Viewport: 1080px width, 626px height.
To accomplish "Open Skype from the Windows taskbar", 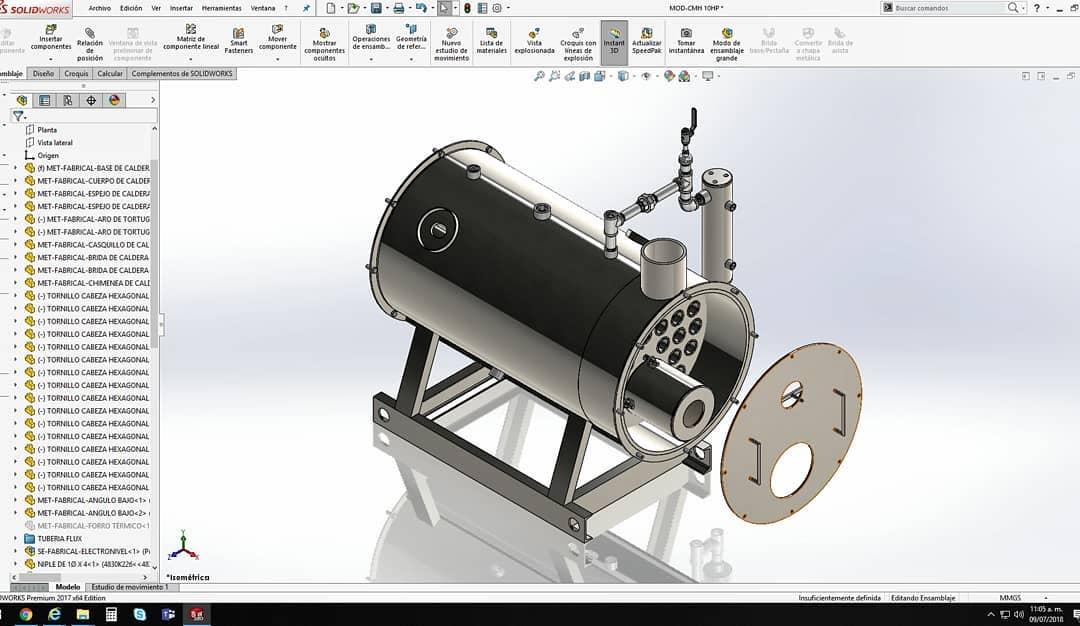I will click(140, 614).
